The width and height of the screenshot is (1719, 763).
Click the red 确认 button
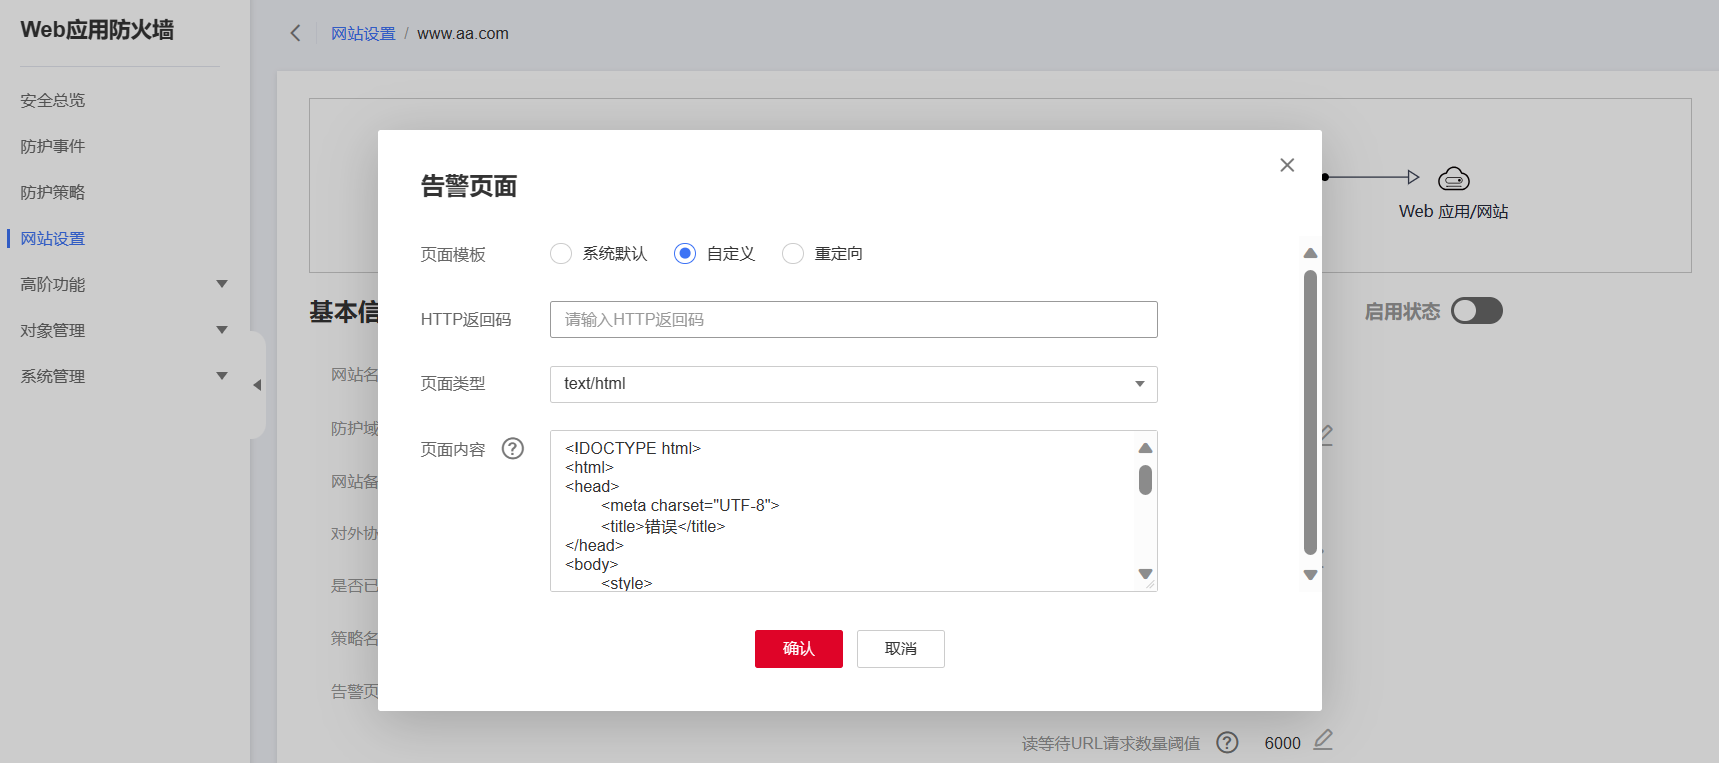pyautogui.click(x=798, y=649)
